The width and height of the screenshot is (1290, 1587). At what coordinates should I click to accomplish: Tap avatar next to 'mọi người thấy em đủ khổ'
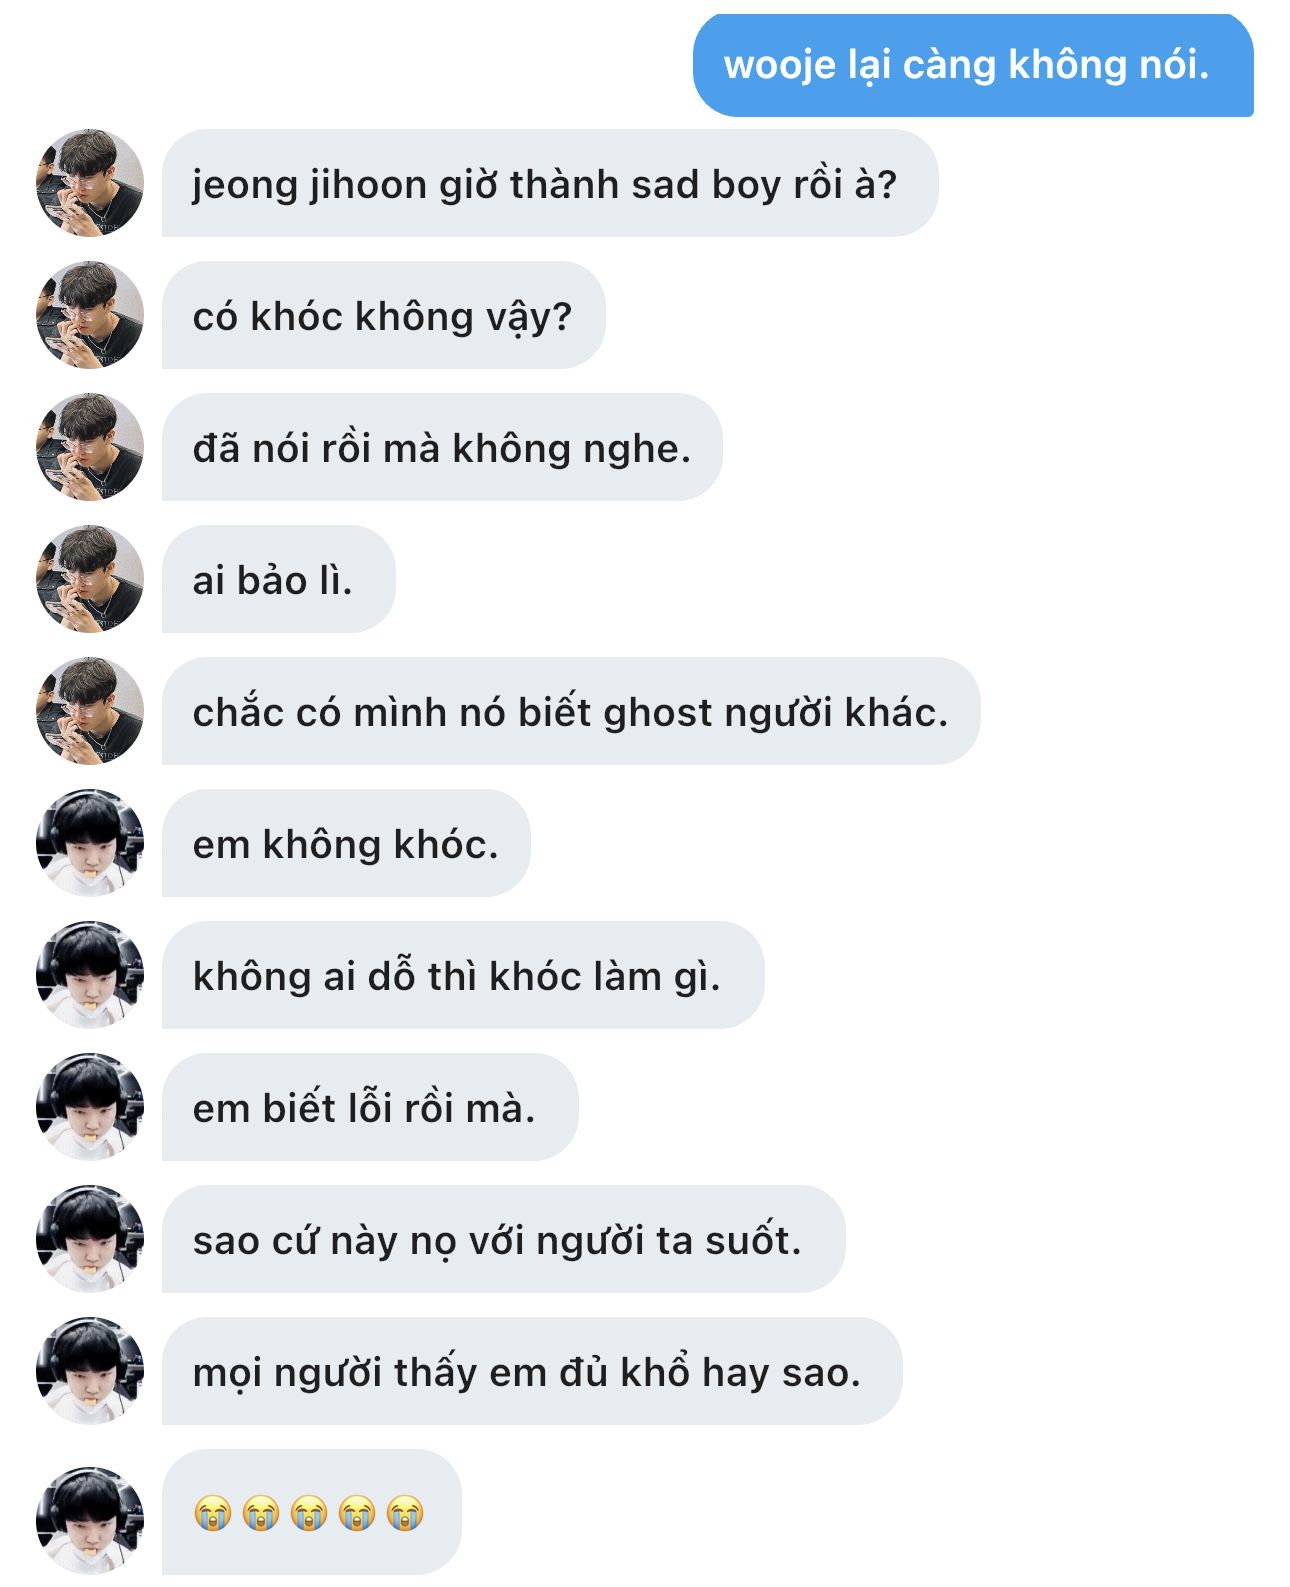pyautogui.click(x=90, y=1371)
